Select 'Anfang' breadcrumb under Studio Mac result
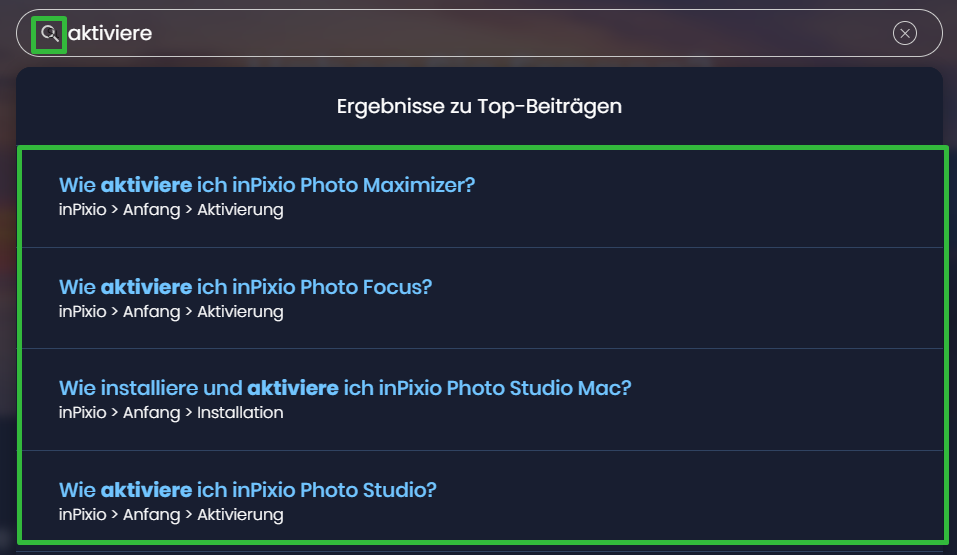Image resolution: width=957 pixels, height=555 pixels. coord(151,413)
